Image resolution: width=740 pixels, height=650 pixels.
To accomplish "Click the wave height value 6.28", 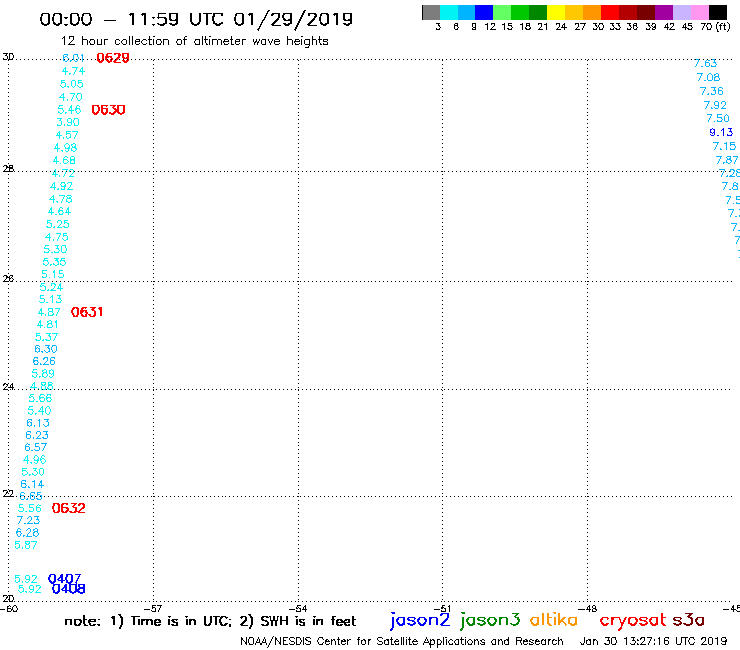I will [27, 532].
